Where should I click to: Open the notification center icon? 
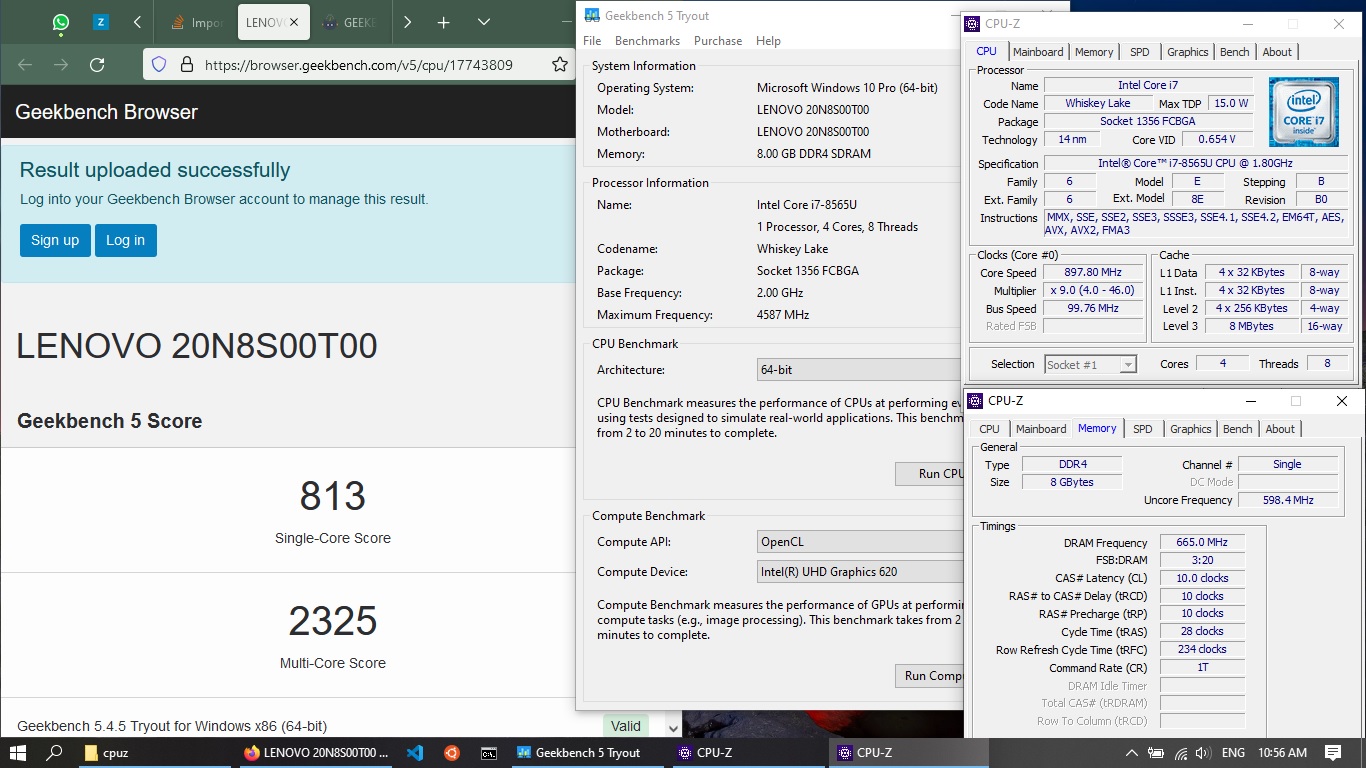[x=1333, y=753]
